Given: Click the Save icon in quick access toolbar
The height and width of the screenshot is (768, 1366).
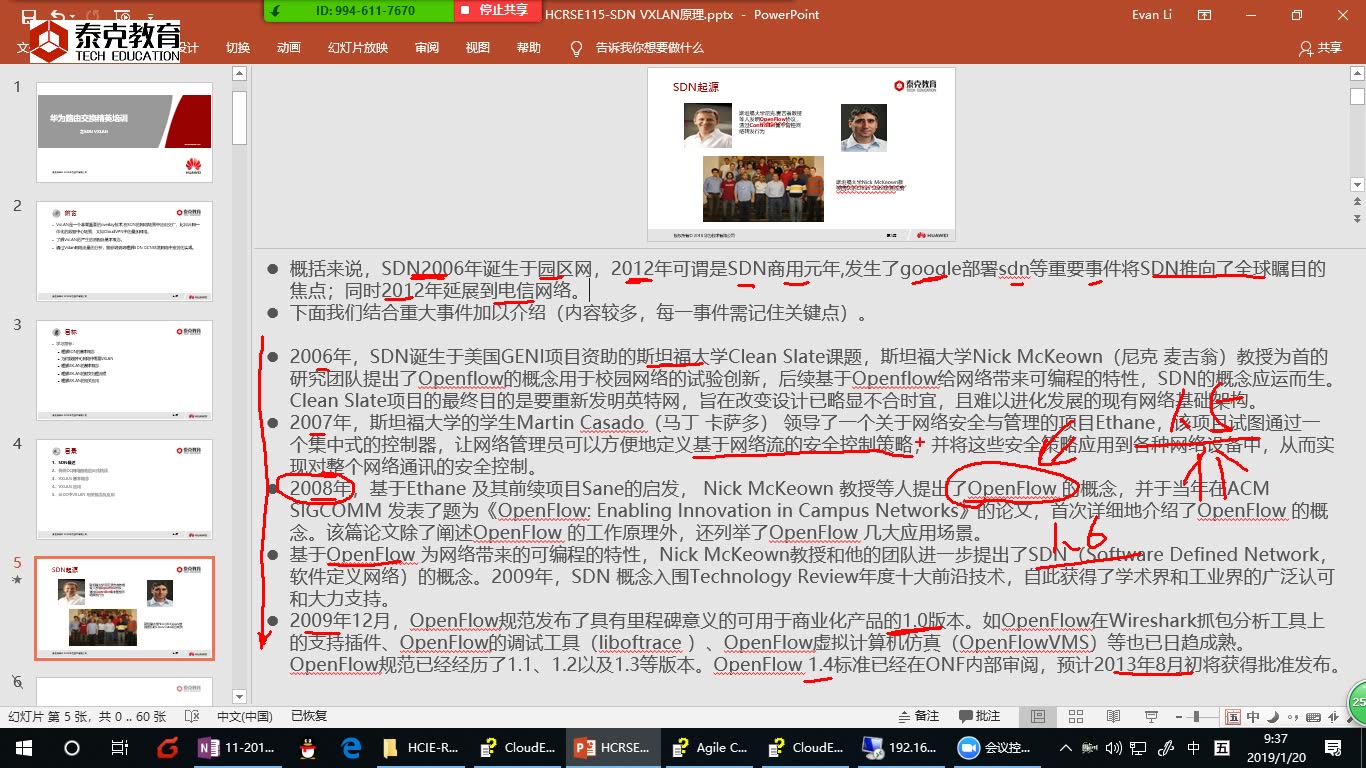Looking at the screenshot, I should pos(27,14).
